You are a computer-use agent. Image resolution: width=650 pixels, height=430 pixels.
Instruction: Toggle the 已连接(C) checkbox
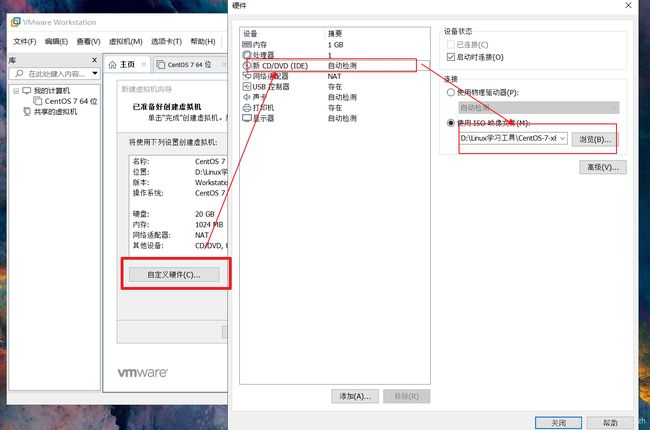pos(451,44)
